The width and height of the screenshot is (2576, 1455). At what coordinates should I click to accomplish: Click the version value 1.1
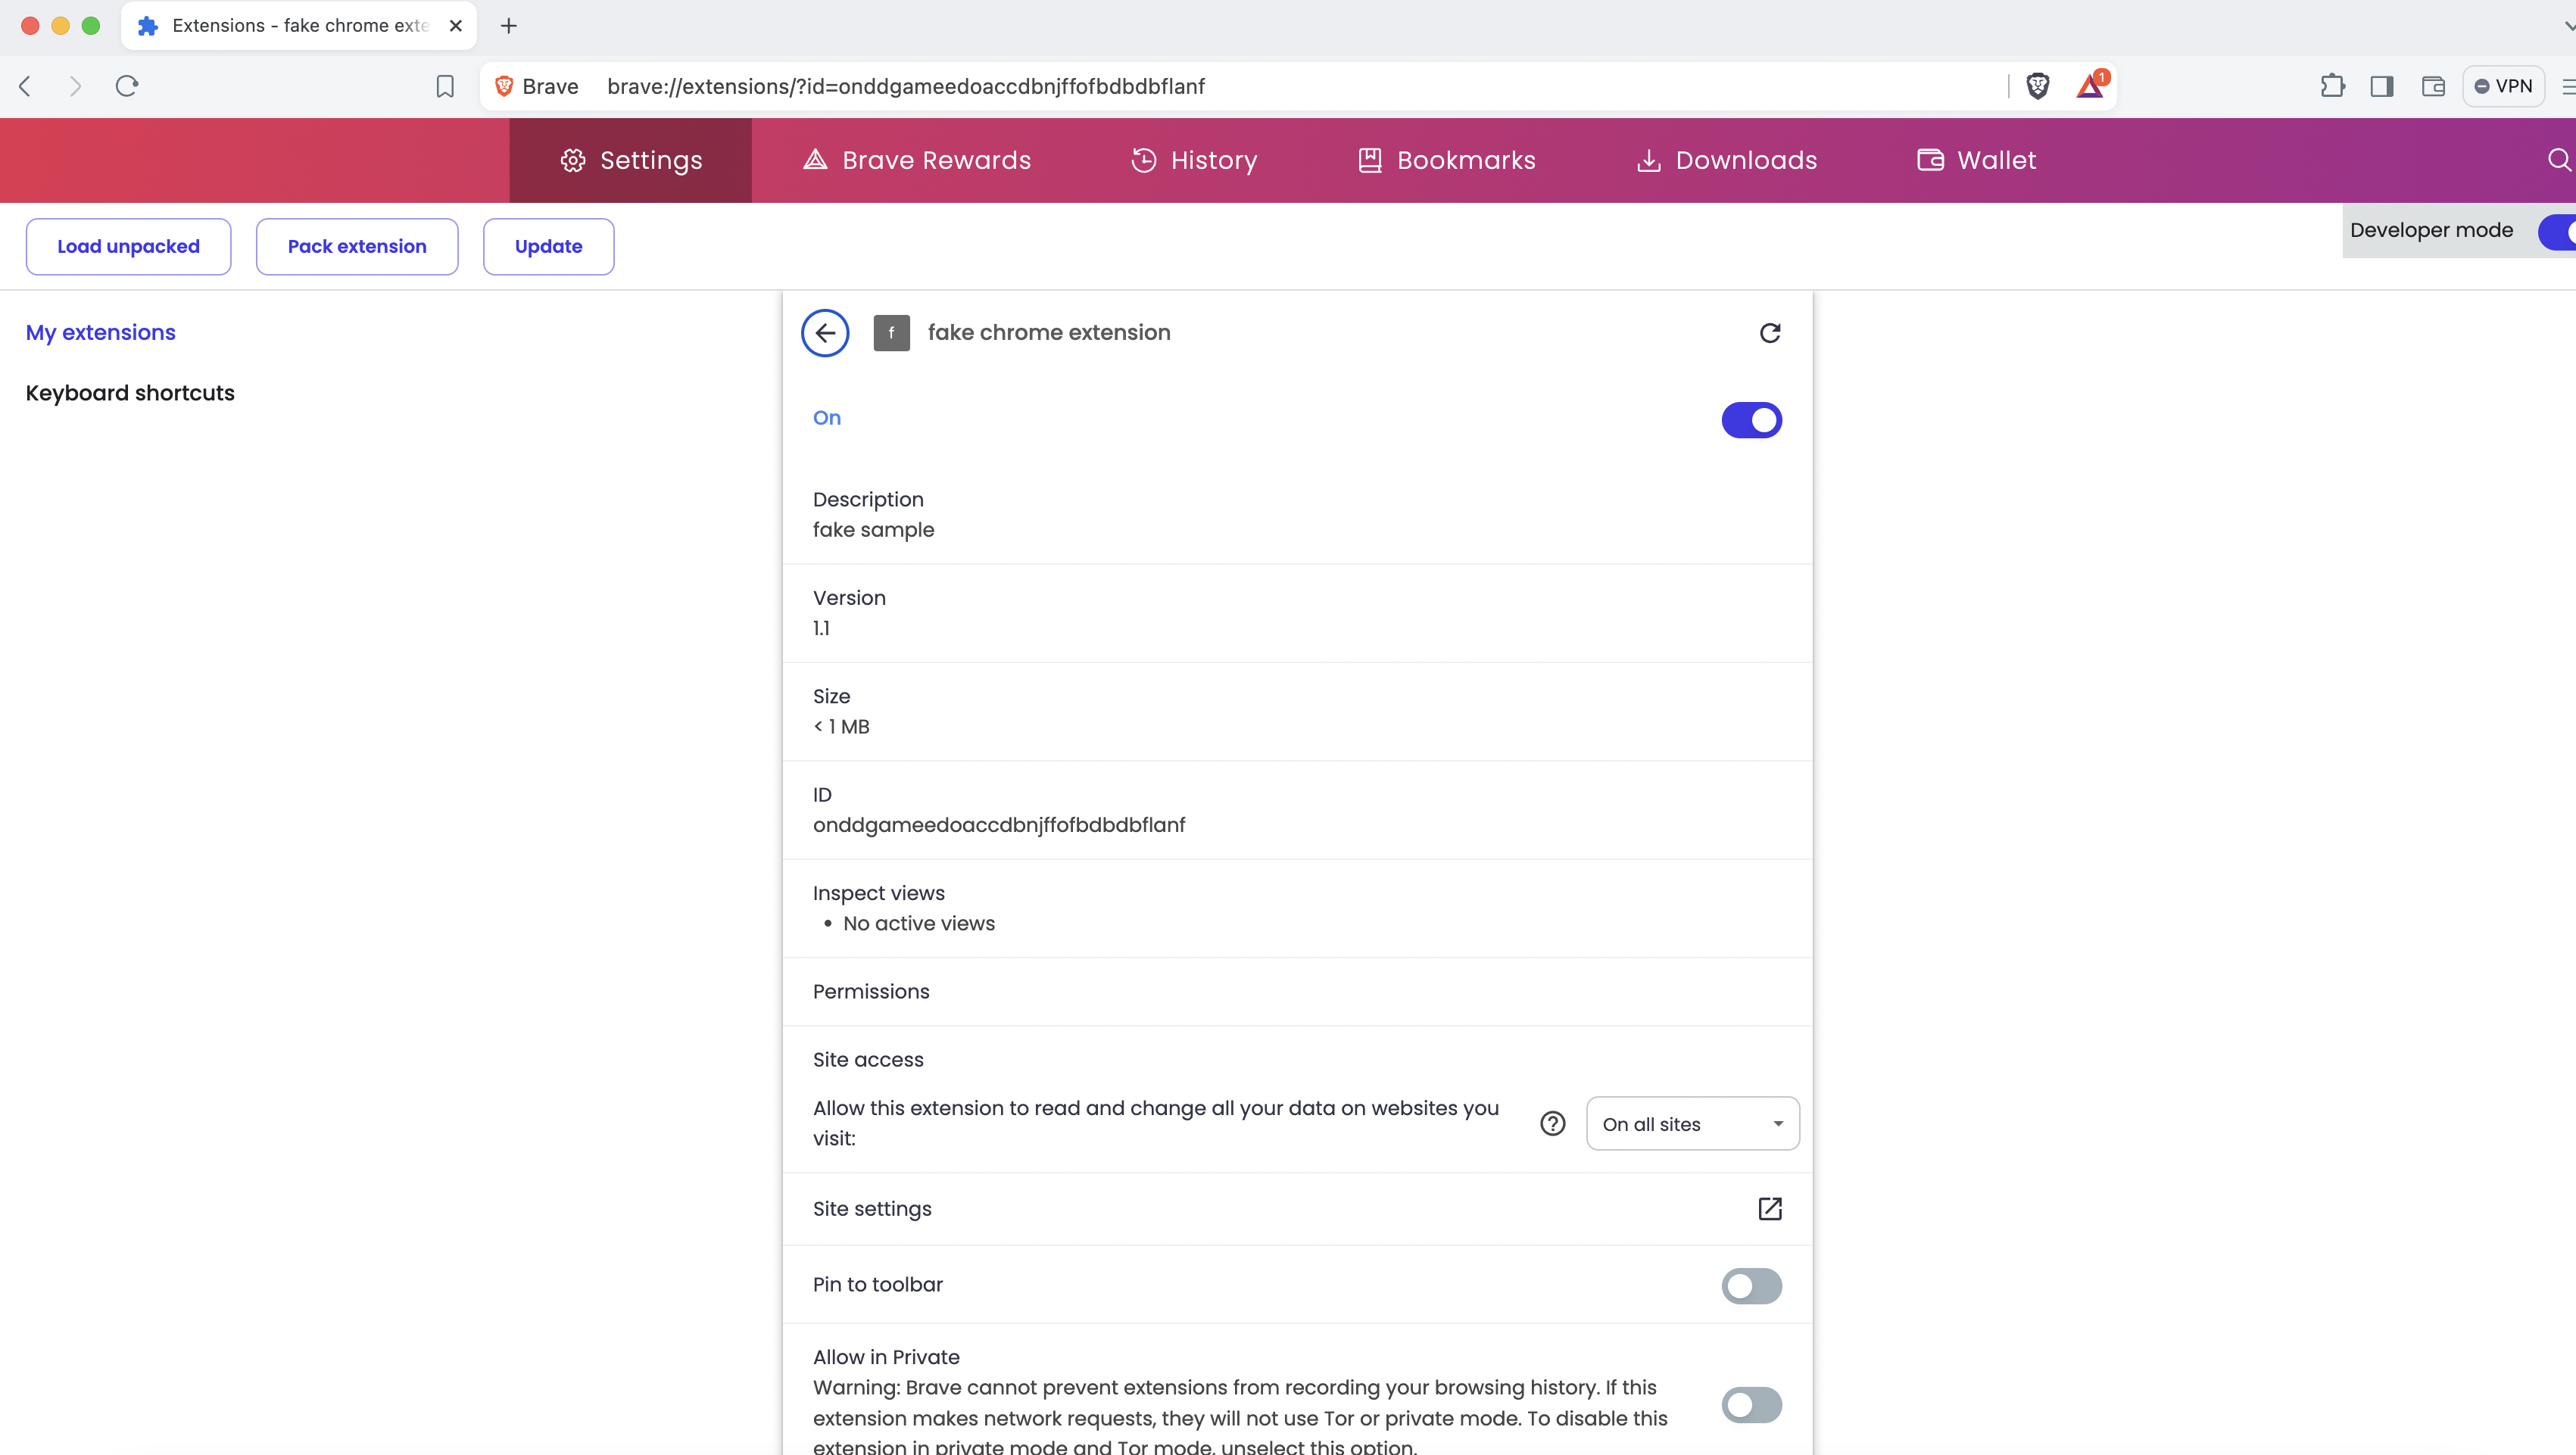click(x=821, y=628)
